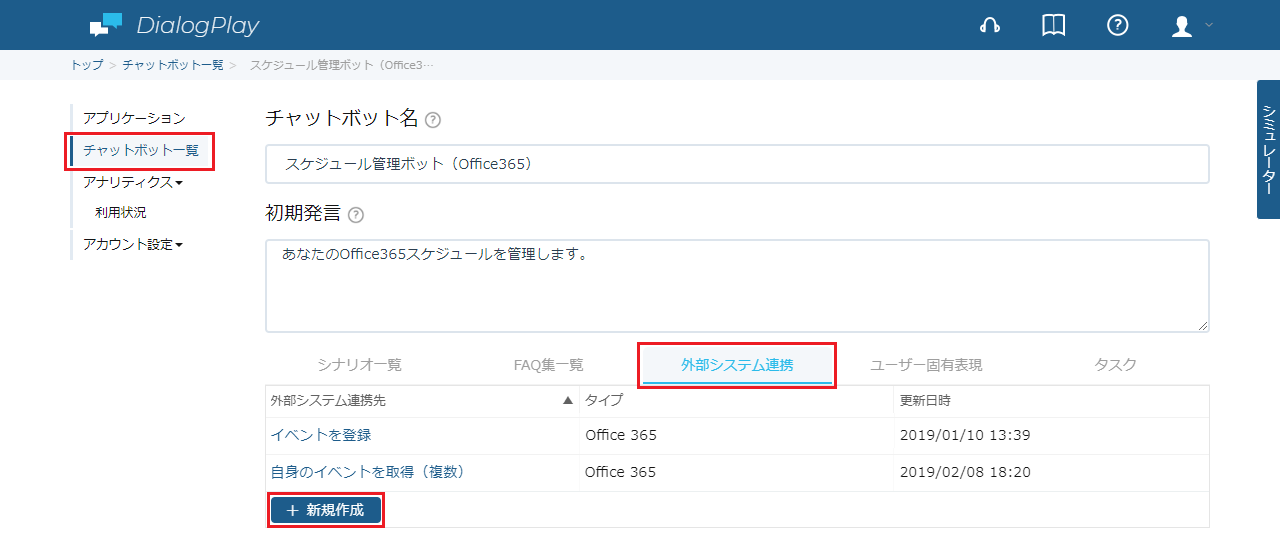Open the イベントを登録 link
This screenshot has height=550, width=1280.
coord(321,436)
